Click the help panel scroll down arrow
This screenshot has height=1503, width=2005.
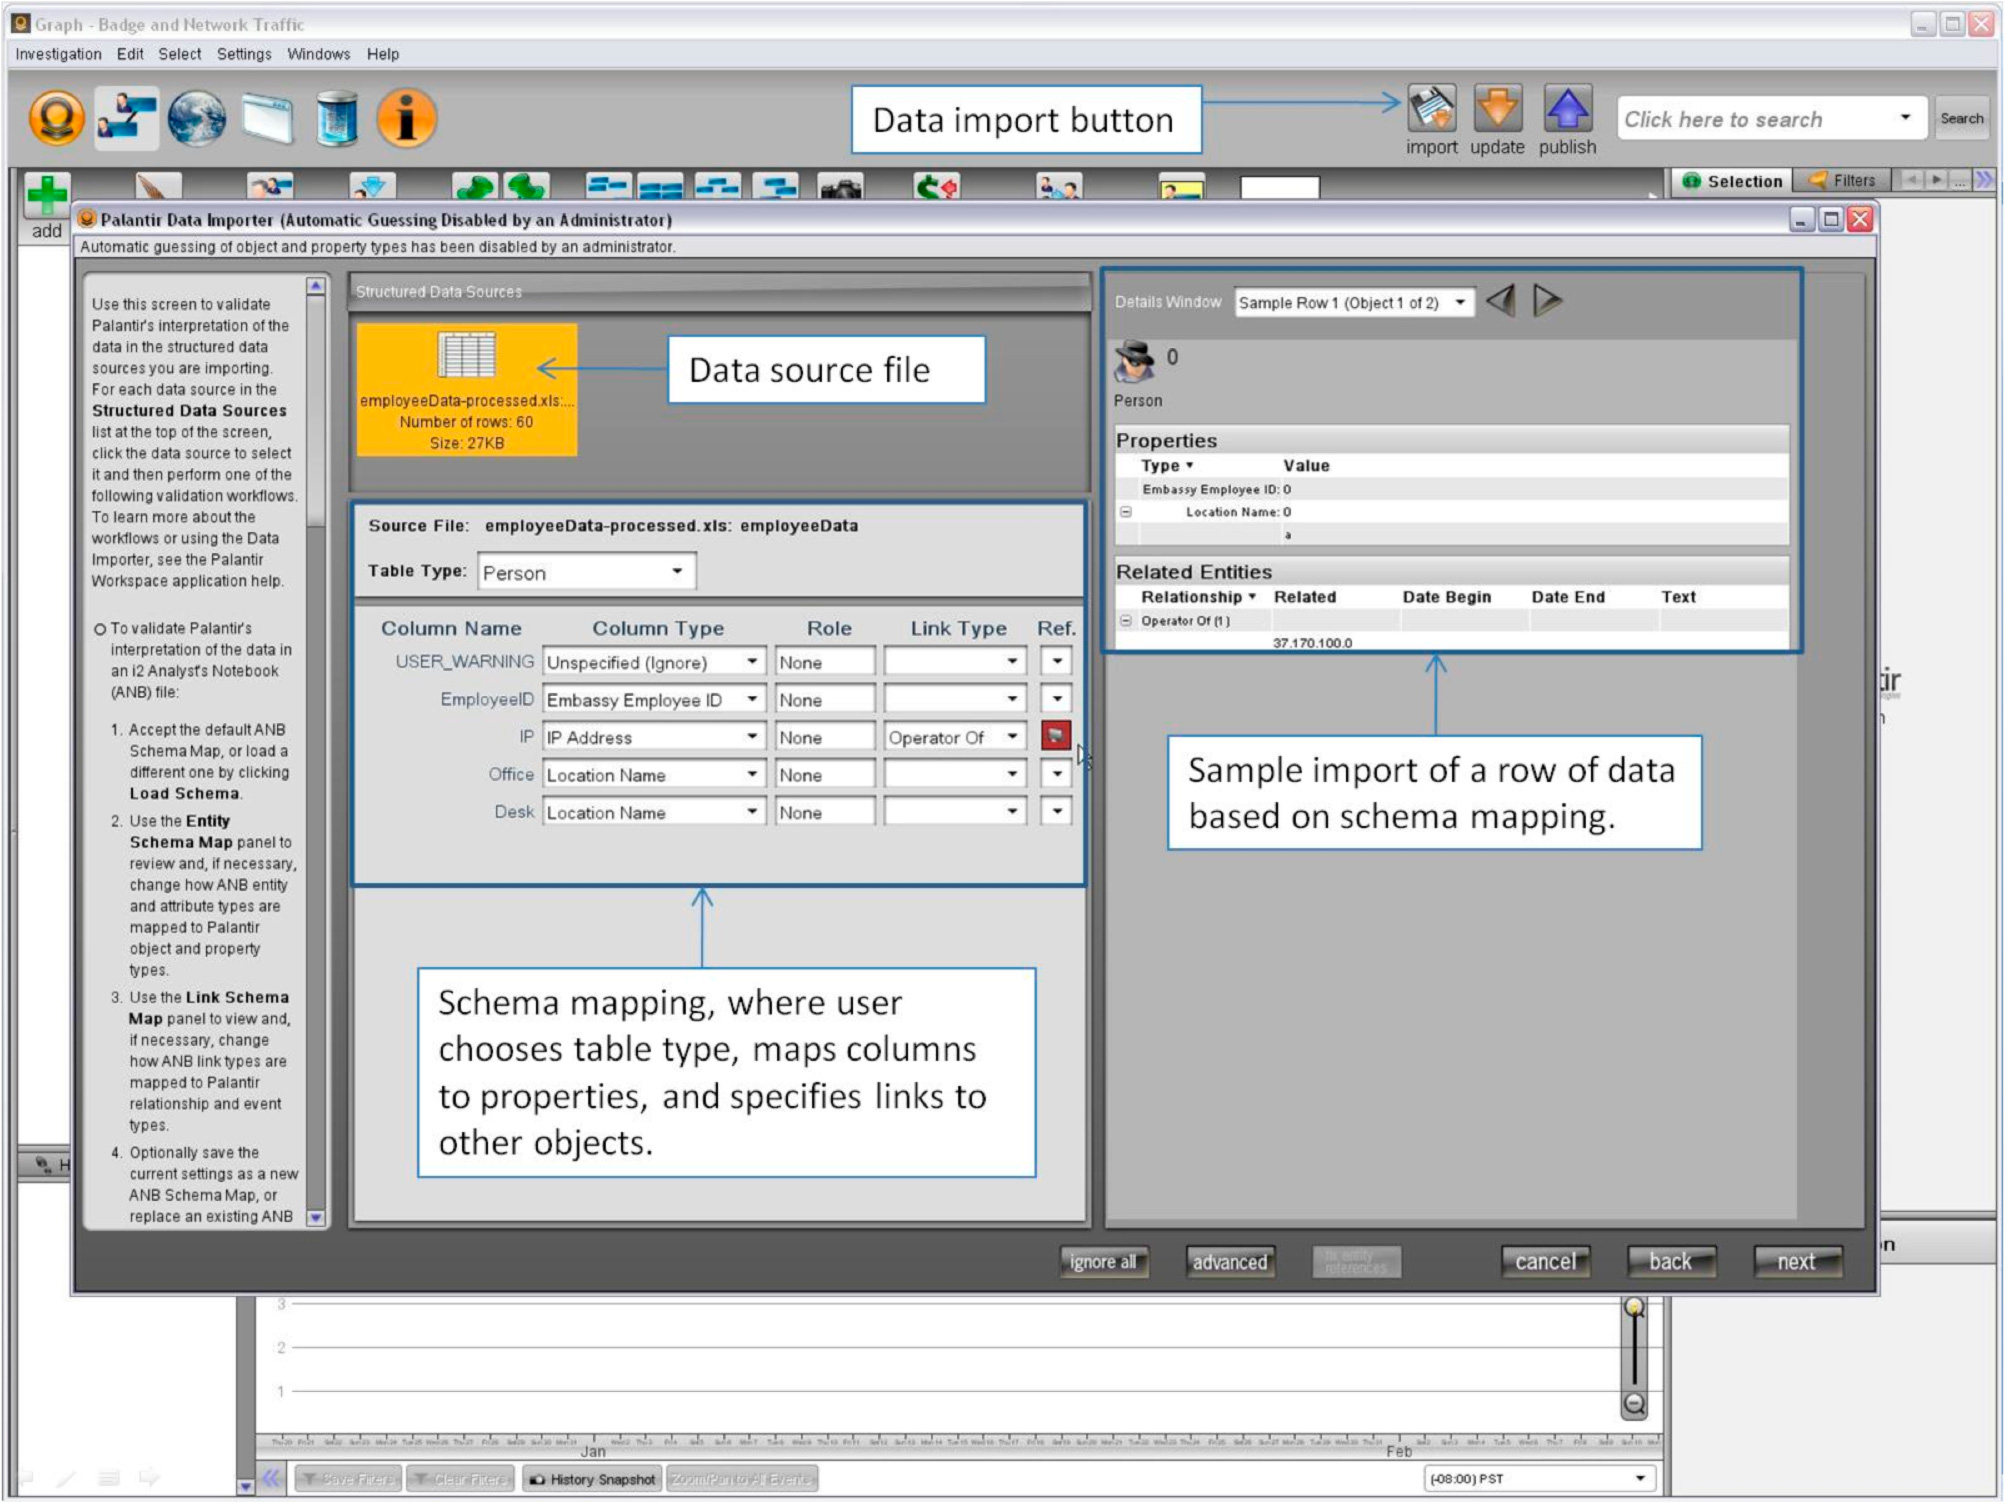315,1218
